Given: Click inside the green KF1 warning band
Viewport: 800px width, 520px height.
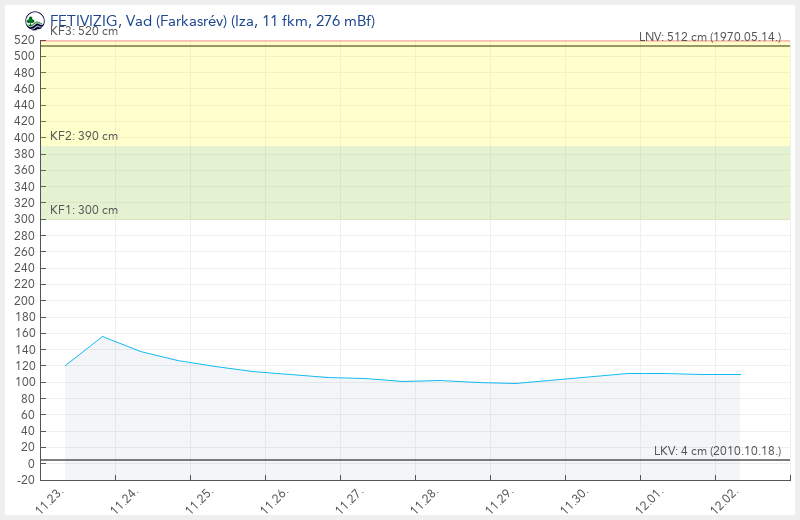Looking at the screenshot, I should [x=400, y=183].
